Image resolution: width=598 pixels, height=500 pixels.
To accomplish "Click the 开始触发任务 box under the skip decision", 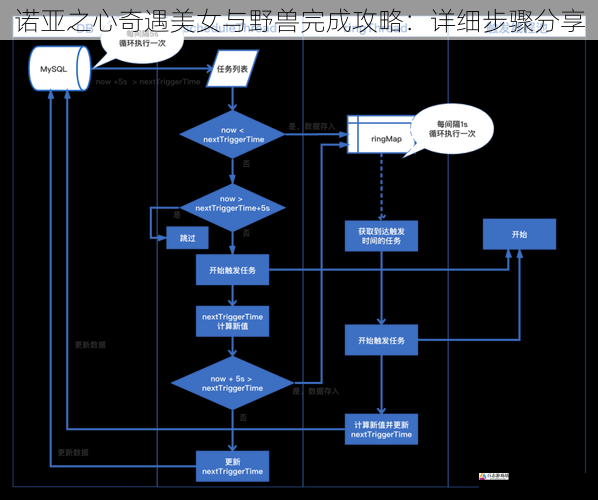I will [232, 270].
